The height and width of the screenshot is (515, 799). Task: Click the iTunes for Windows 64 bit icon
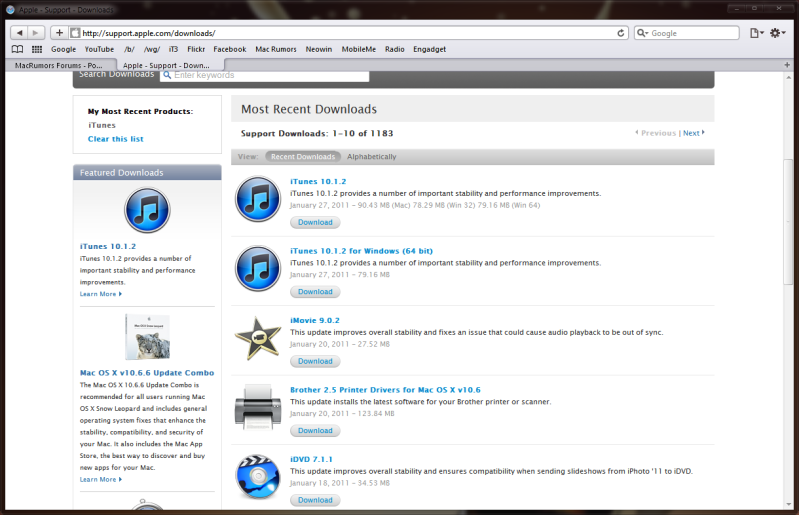coord(258,268)
